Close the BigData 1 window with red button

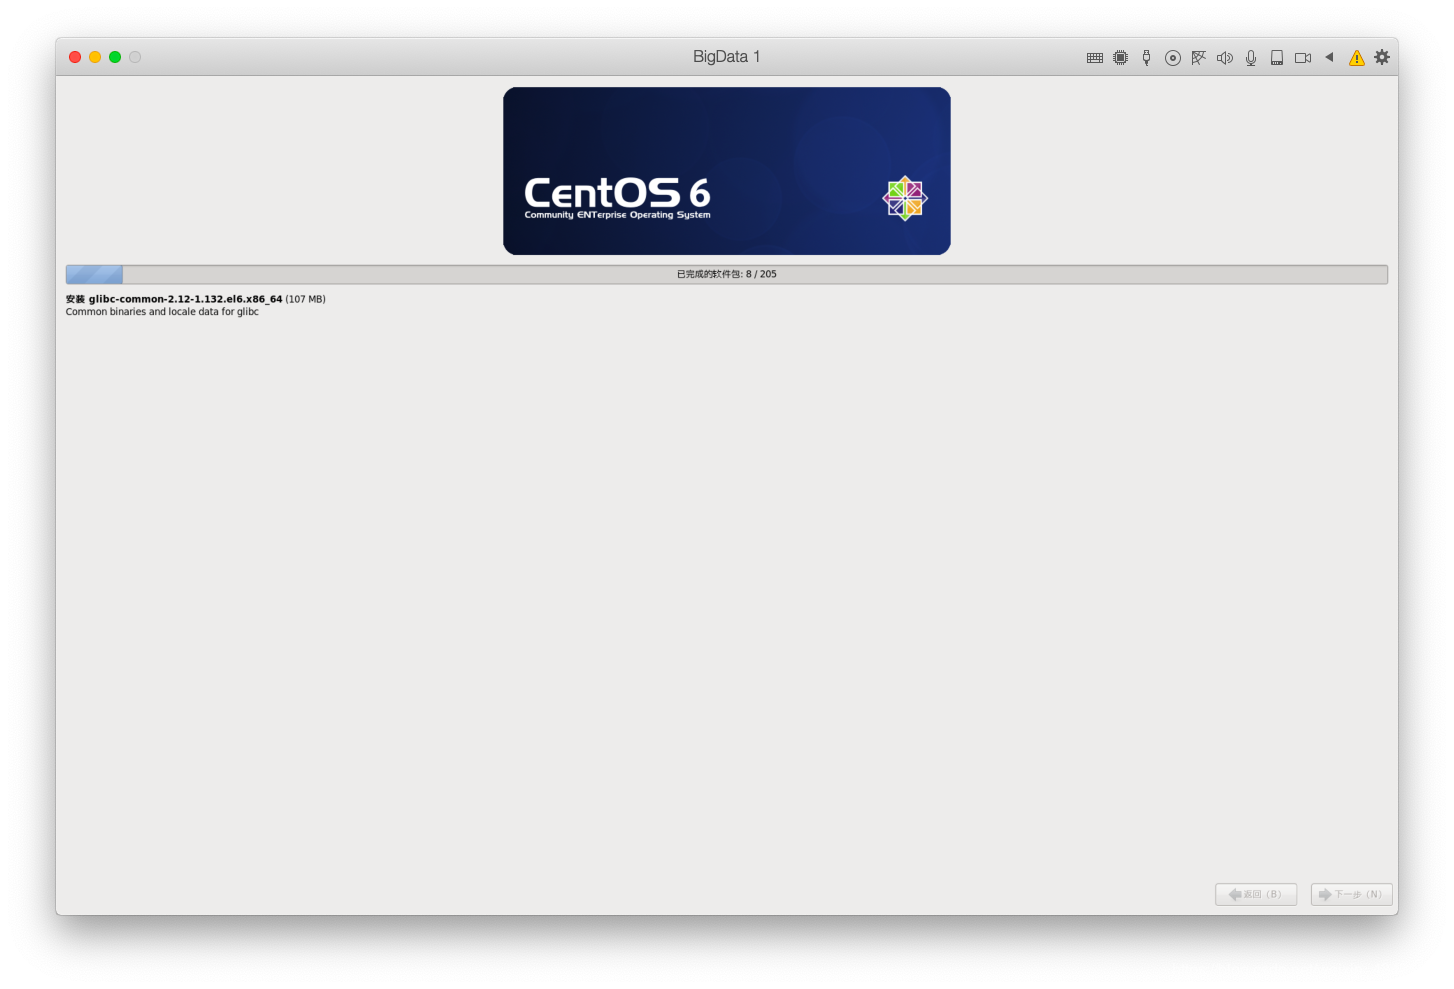[x=75, y=57]
